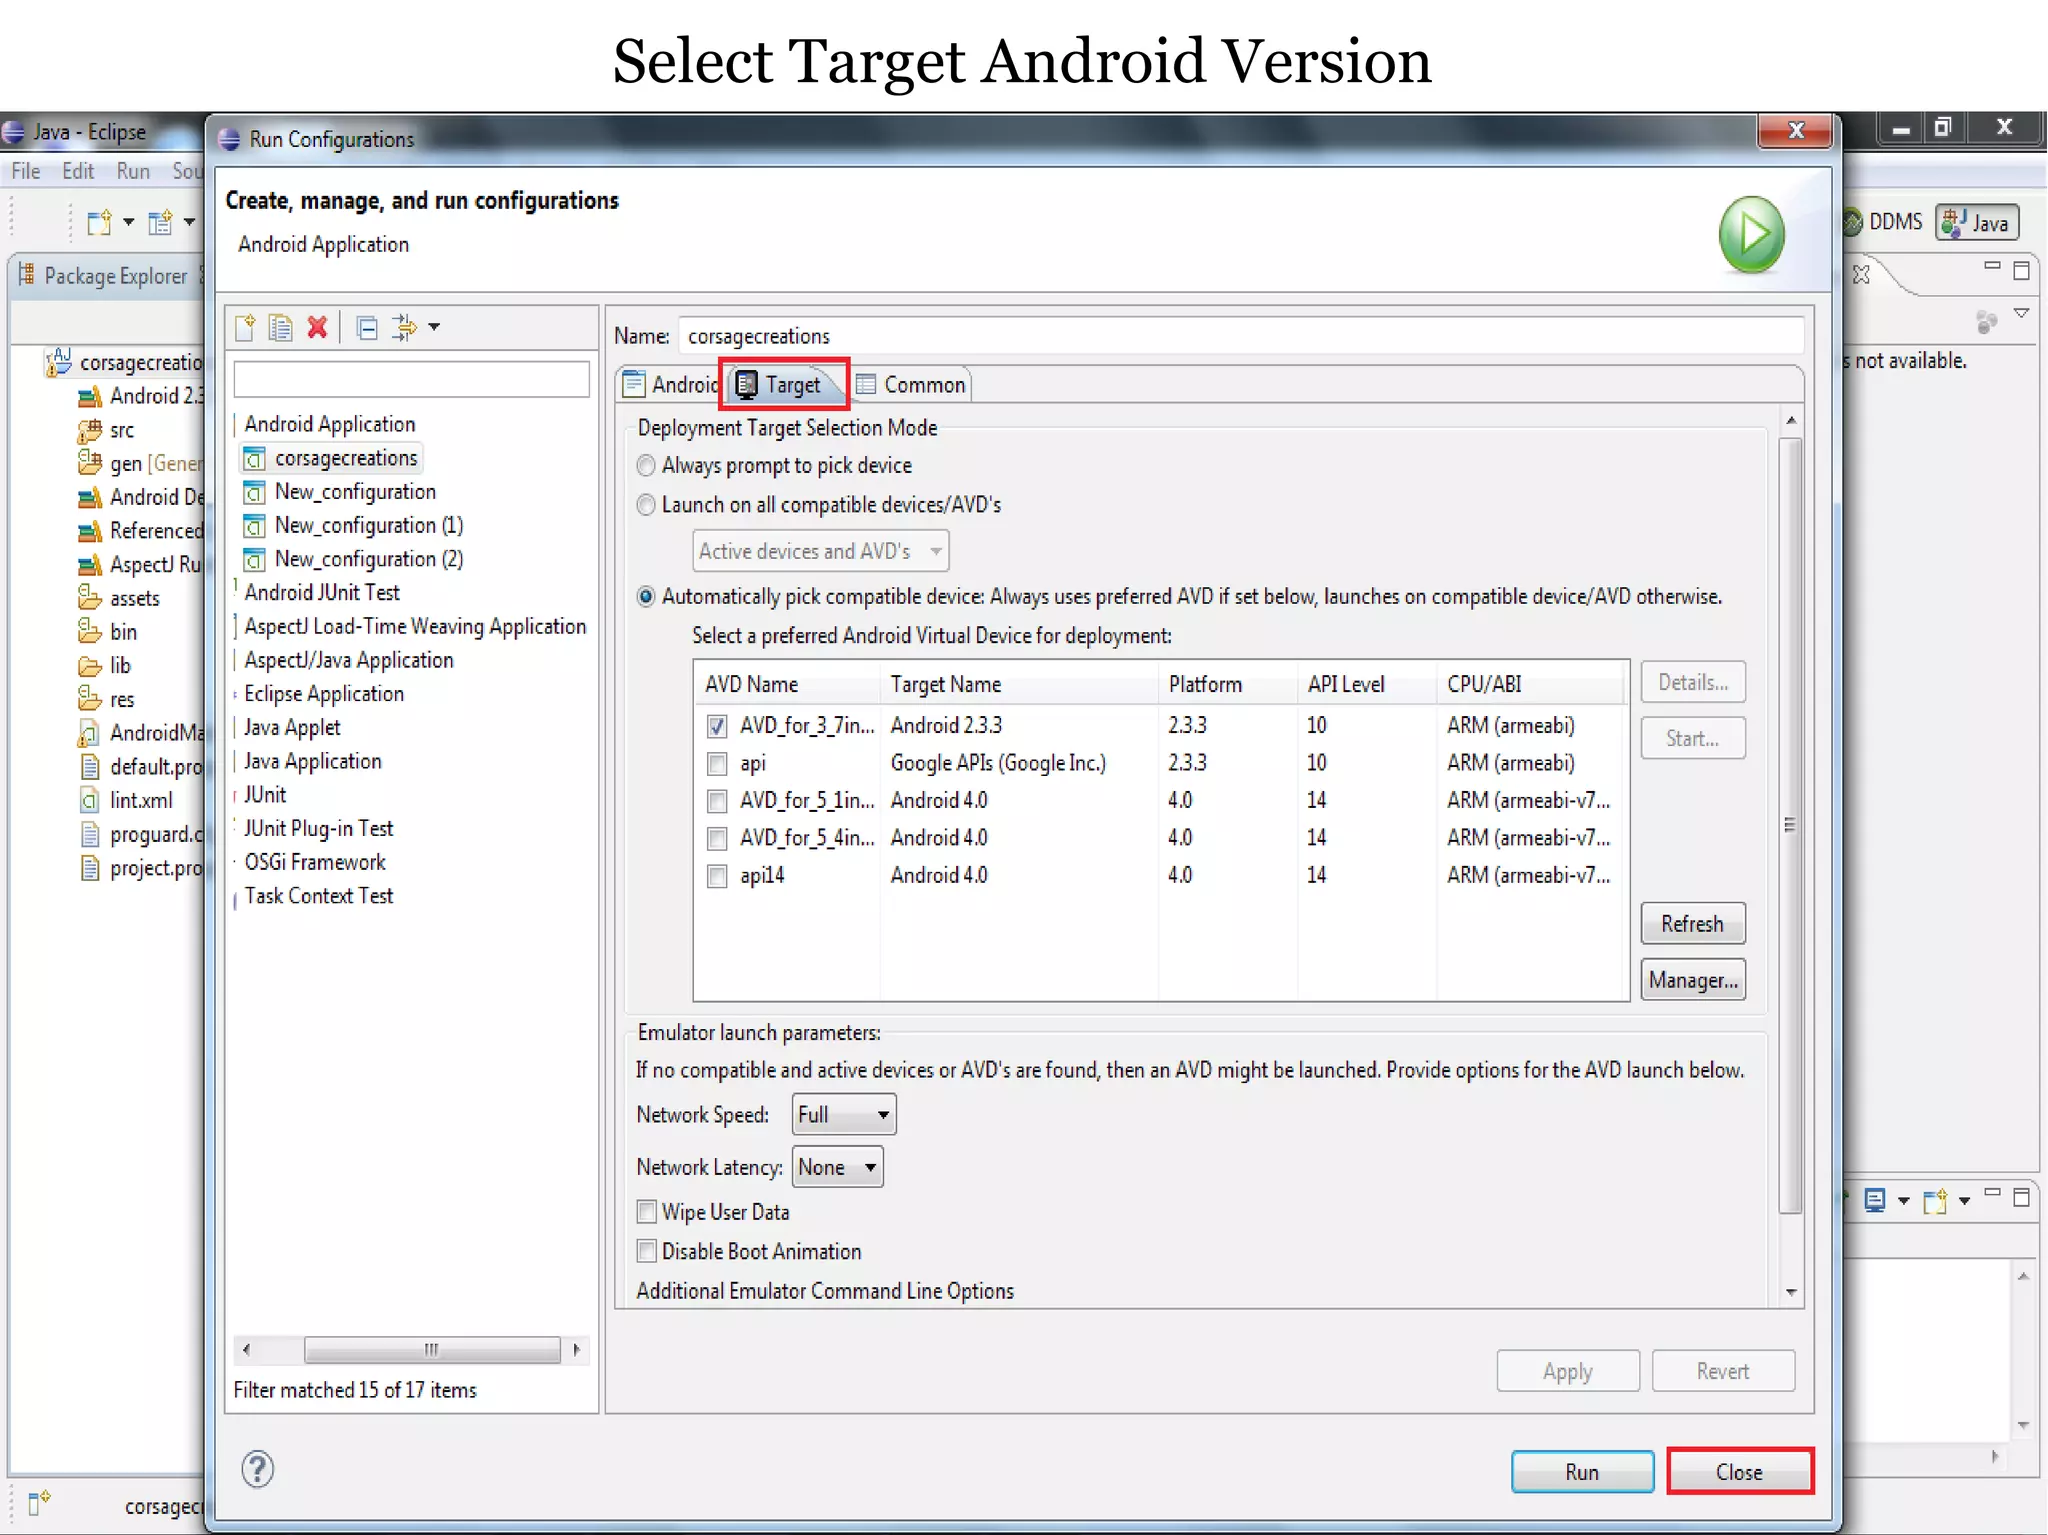Click the Name input field
This screenshot has height=1535, width=2048.
(1242, 336)
